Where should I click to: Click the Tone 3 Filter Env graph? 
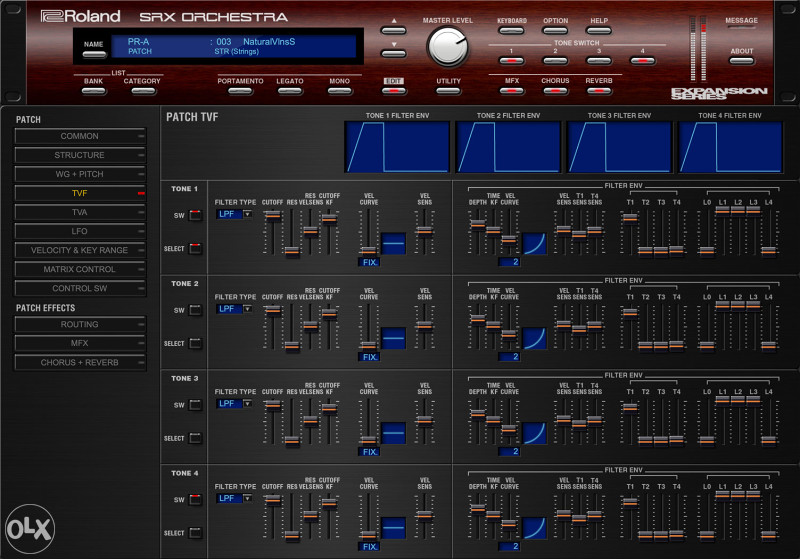(x=619, y=147)
